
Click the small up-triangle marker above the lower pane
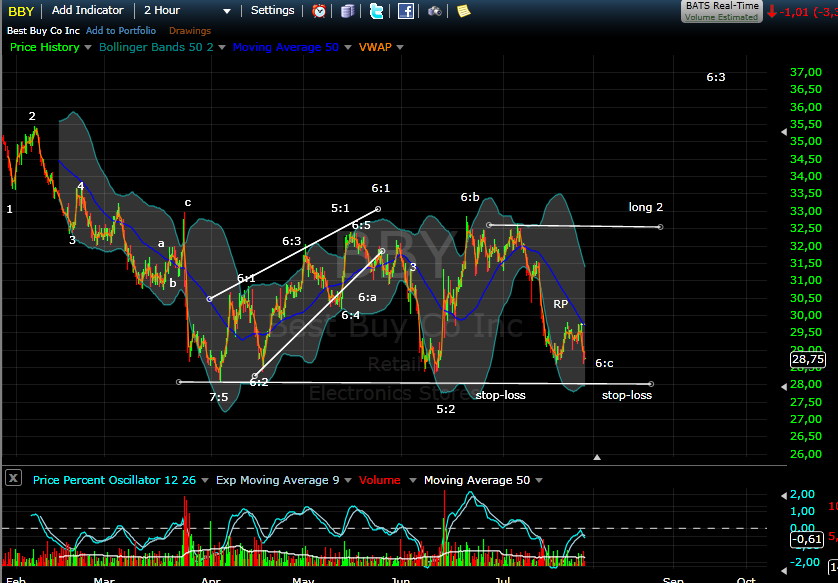point(597,457)
